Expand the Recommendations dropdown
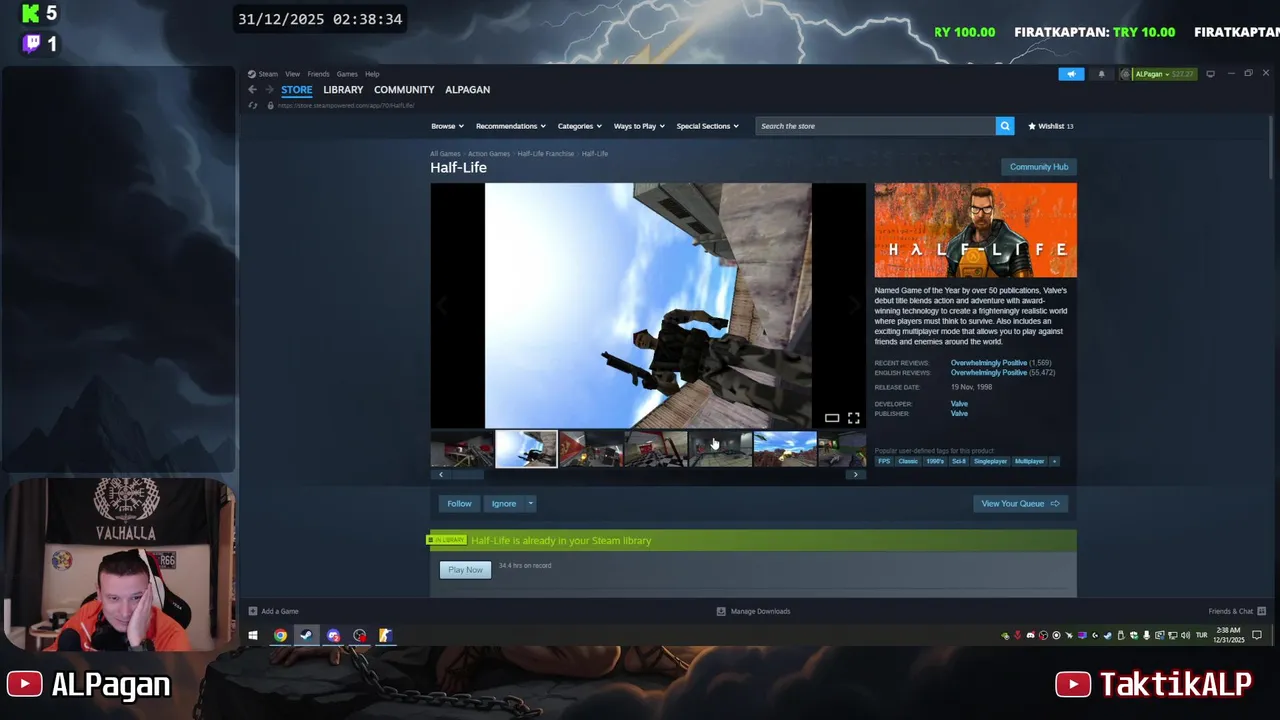 point(510,126)
